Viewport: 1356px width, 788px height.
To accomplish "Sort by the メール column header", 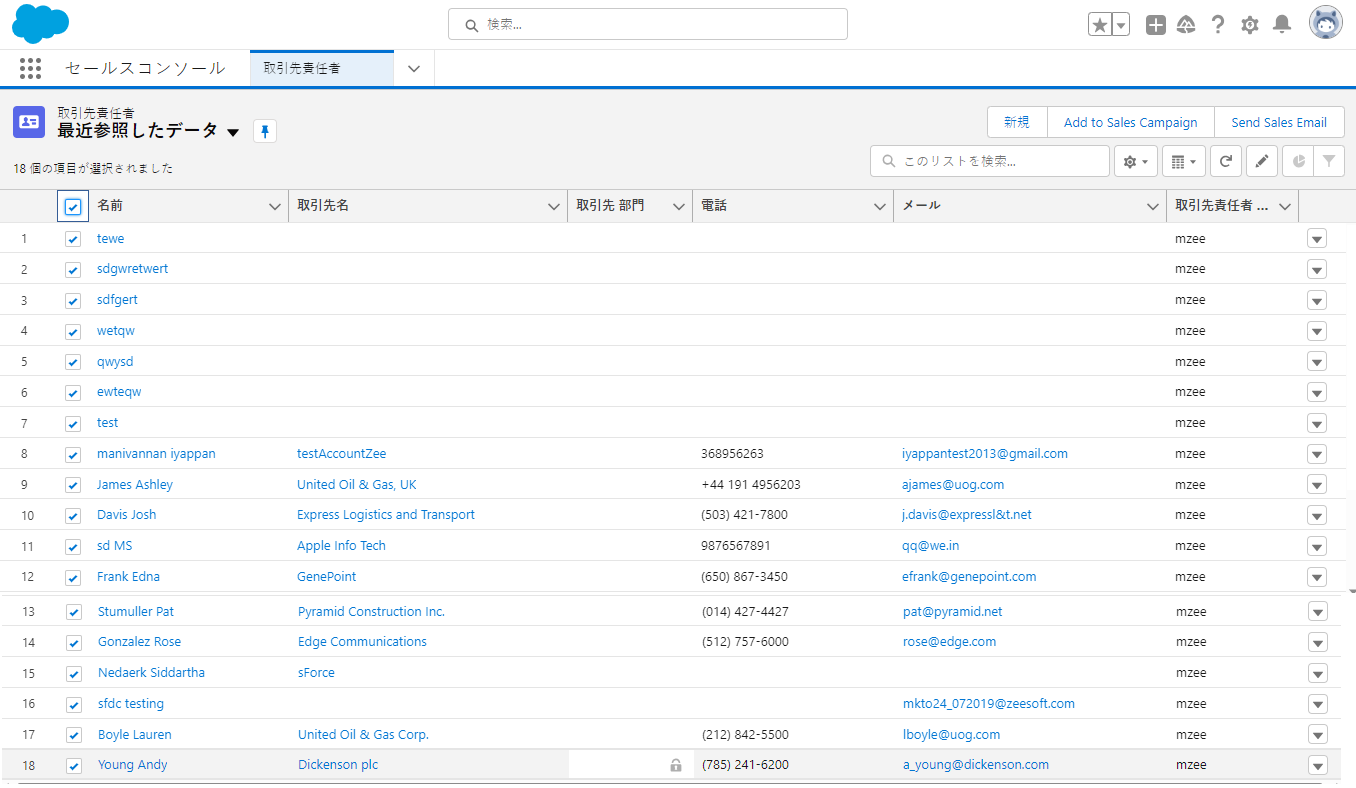I will (x=922, y=206).
